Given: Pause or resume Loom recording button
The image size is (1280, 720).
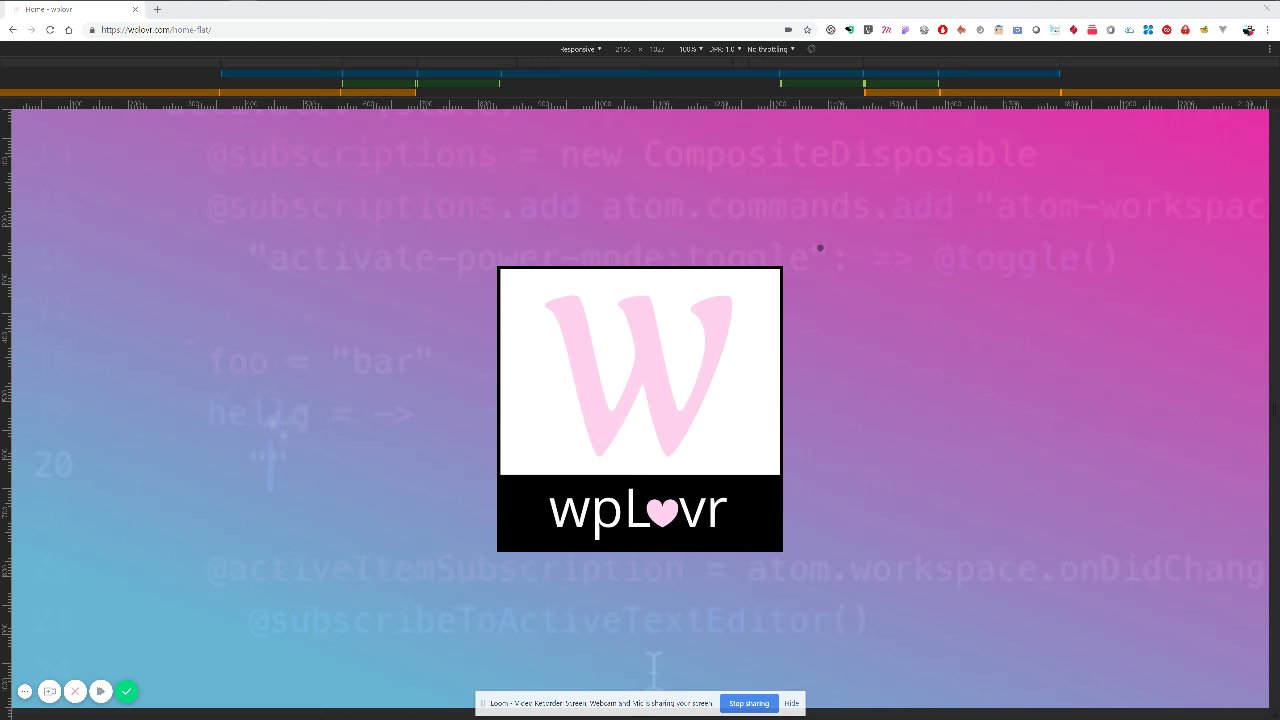Looking at the screenshot, I should tap(101, 691).
